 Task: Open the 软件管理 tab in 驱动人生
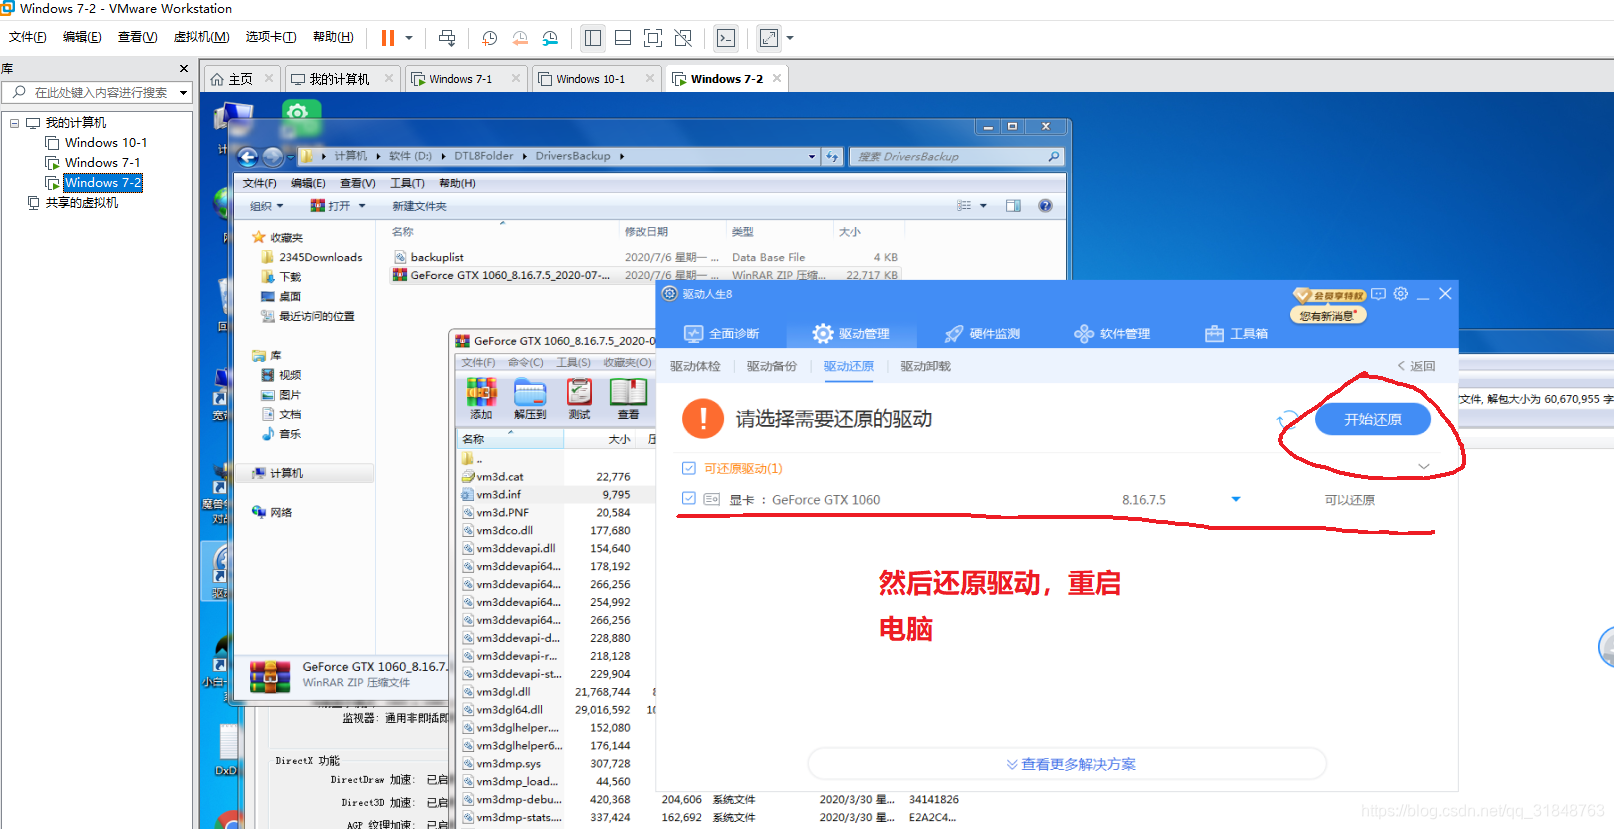[x=1112, y=334]
